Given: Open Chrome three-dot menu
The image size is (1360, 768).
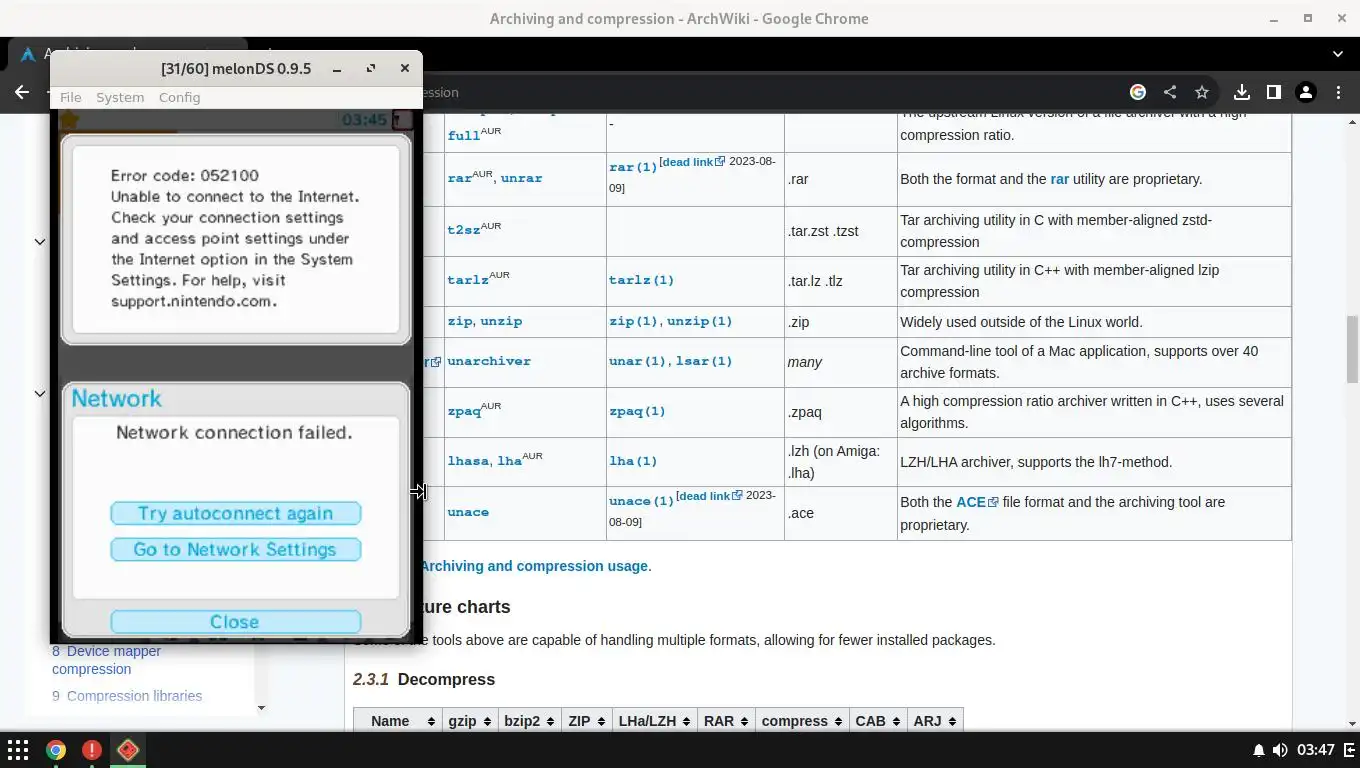Looking at the screenshot, I should pyautogui.click(x=1338, y=92).
